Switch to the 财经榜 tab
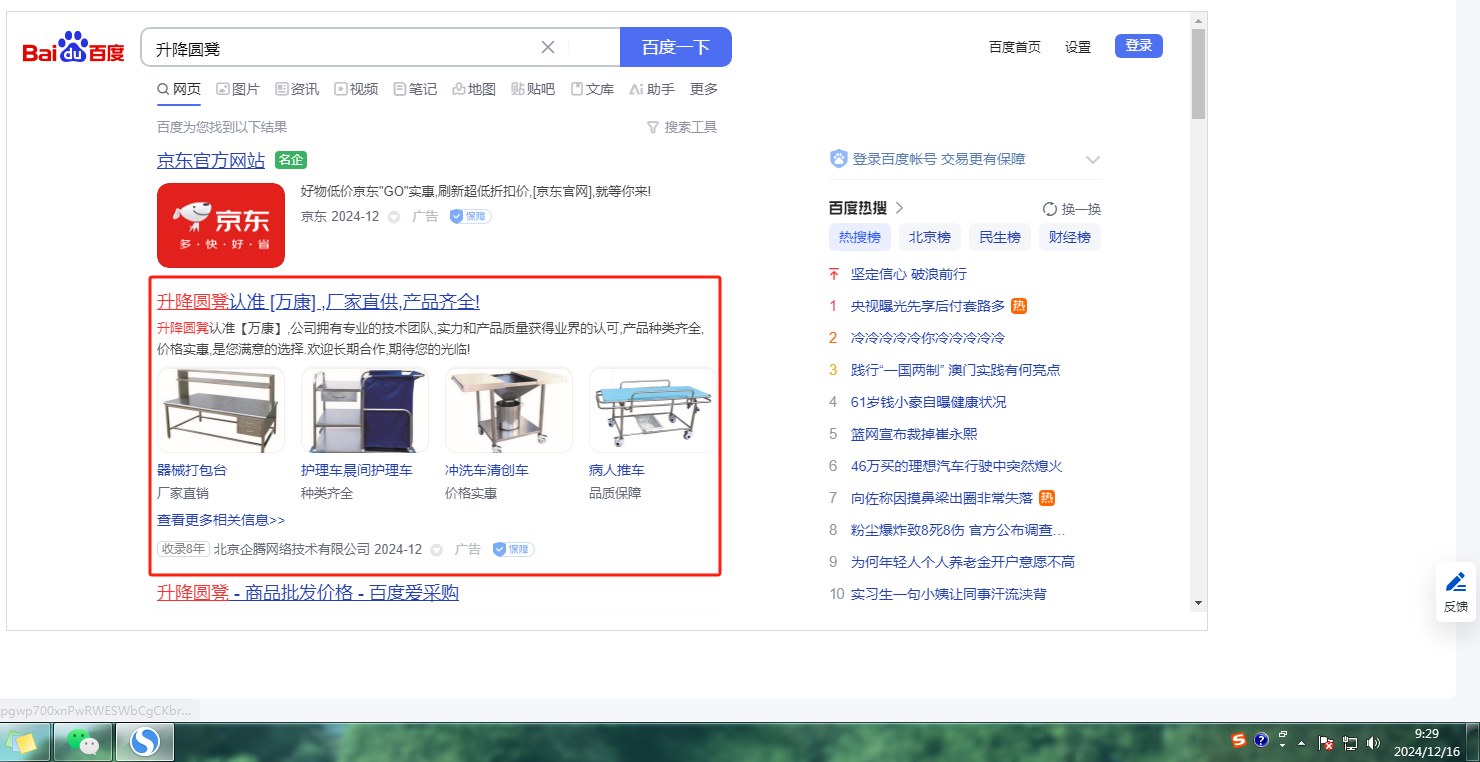The image size is (1480, 762). (x=1070, y=237)
